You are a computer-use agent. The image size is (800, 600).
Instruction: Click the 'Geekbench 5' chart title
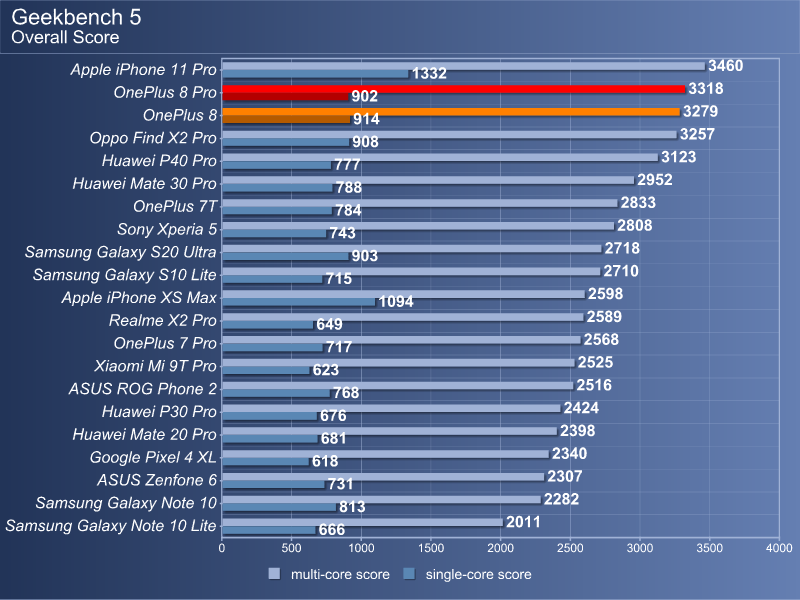pos(77,17)
